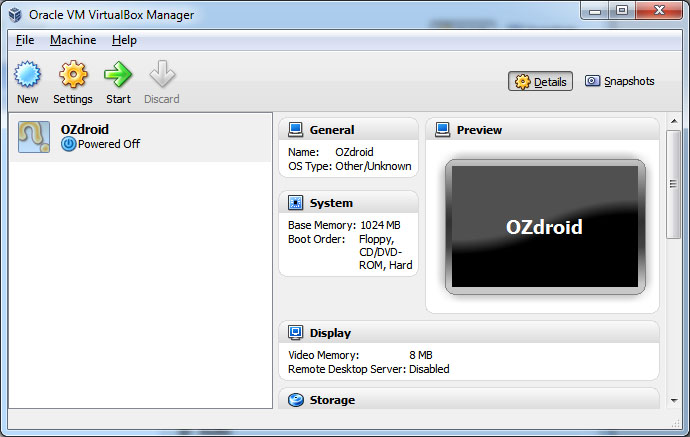Open the Help menu
The height and width of the screenshot is (437, 690).
124,40
